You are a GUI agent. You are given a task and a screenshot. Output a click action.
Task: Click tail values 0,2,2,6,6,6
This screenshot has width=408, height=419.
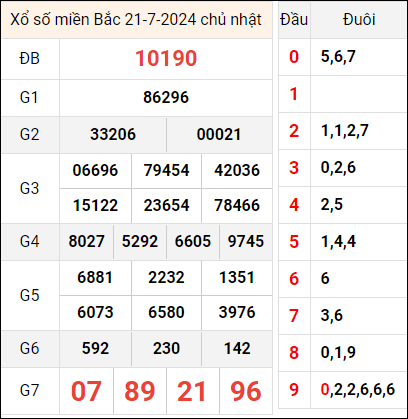[358, 390]
